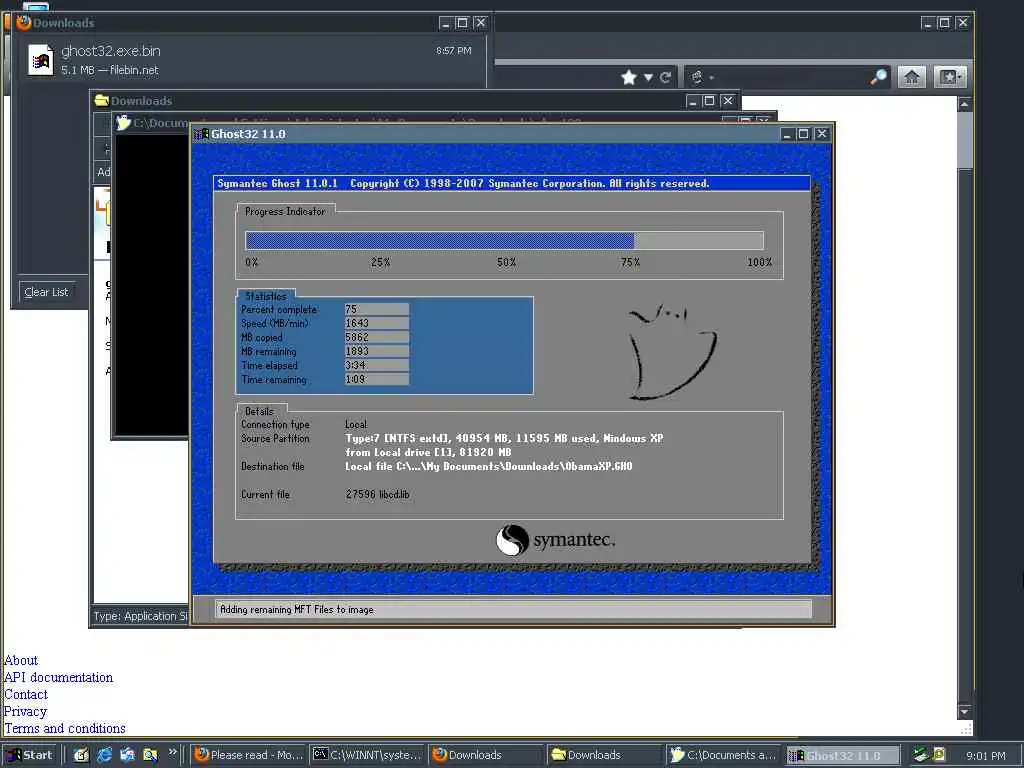The height and width of the screenshot is (768, 1024).
Task: Click the MB remaining value 1893
Action: click(376, 351)
